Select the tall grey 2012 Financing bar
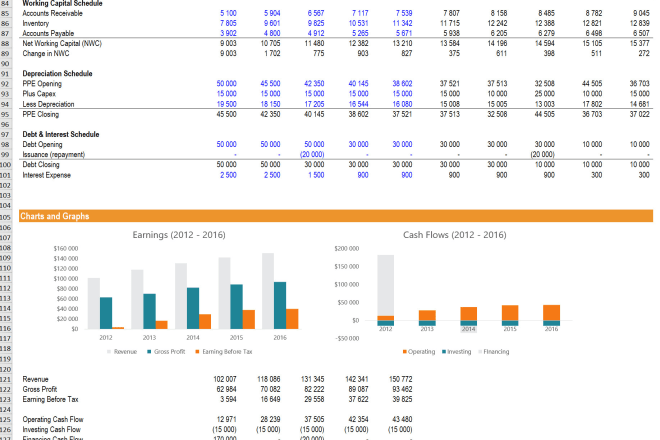 point(386,285)
